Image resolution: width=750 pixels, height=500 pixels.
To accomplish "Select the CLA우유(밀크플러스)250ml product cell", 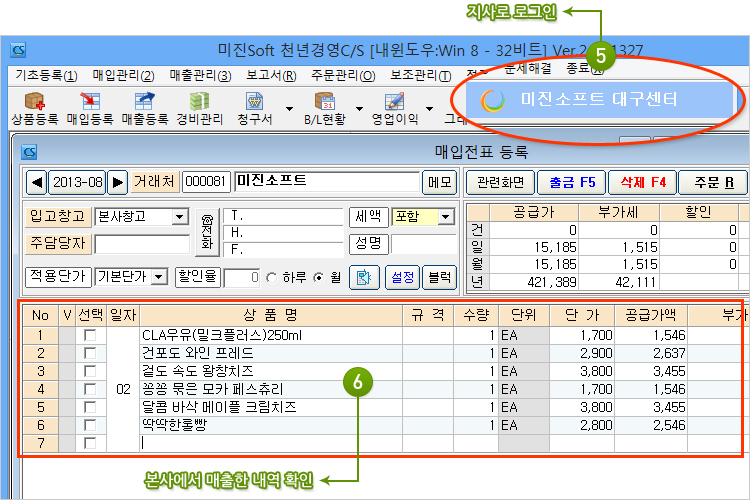I will [x=271, y=335].
